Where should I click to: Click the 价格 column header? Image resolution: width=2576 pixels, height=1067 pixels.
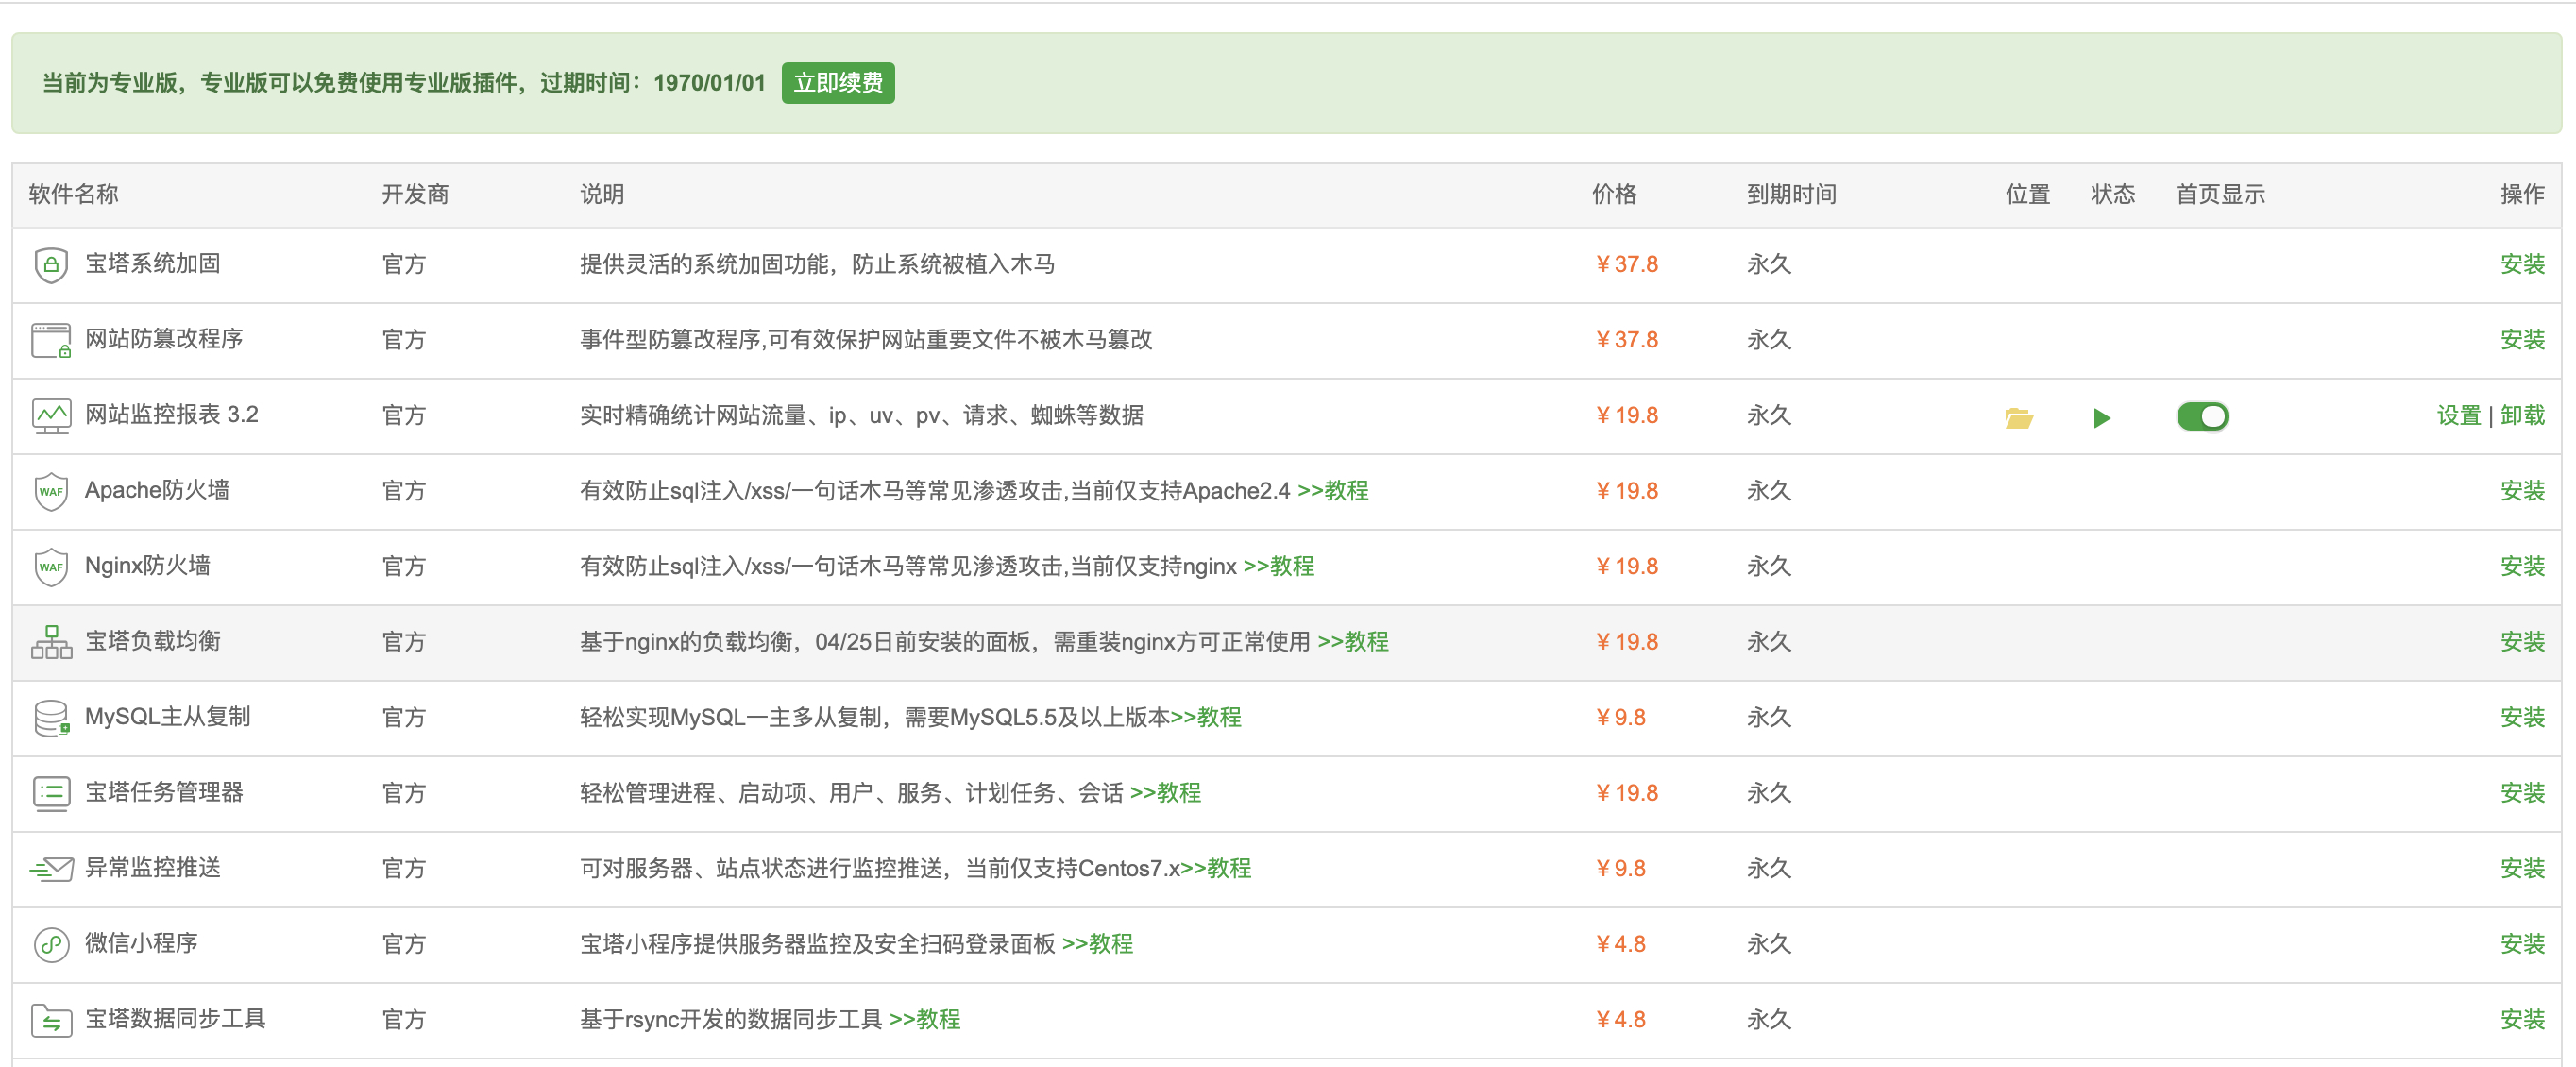1613,194
